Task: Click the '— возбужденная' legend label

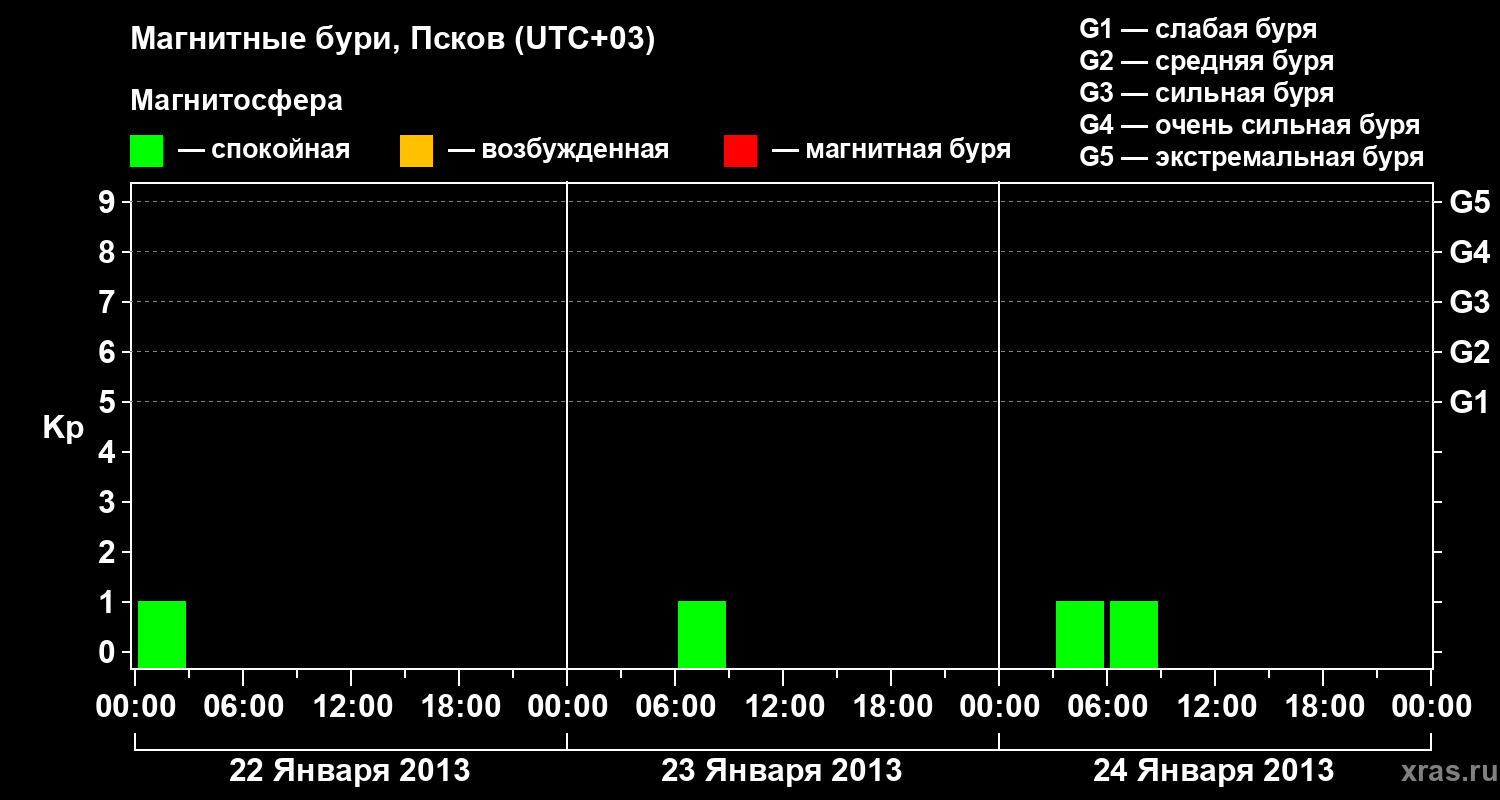Action: (558, 150)
